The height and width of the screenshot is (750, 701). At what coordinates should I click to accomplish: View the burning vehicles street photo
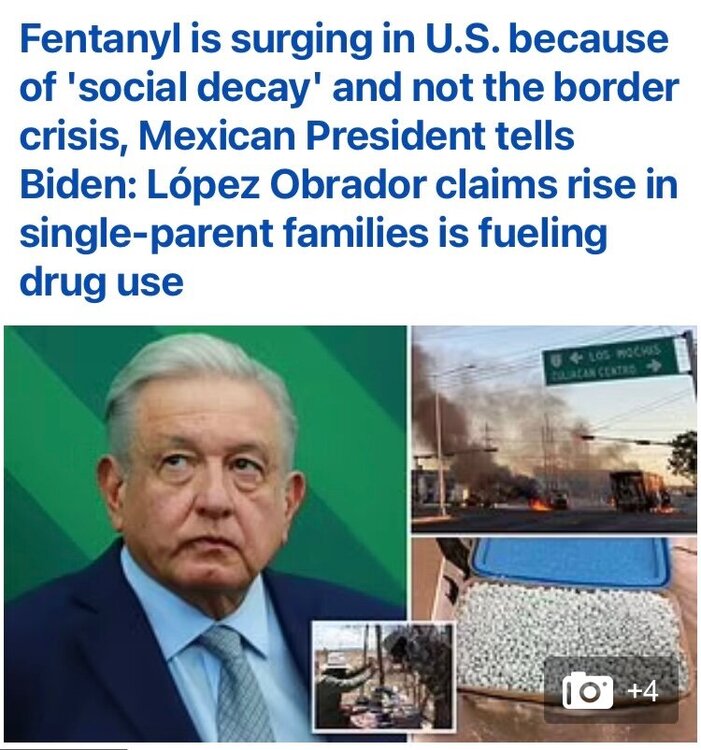554,429
